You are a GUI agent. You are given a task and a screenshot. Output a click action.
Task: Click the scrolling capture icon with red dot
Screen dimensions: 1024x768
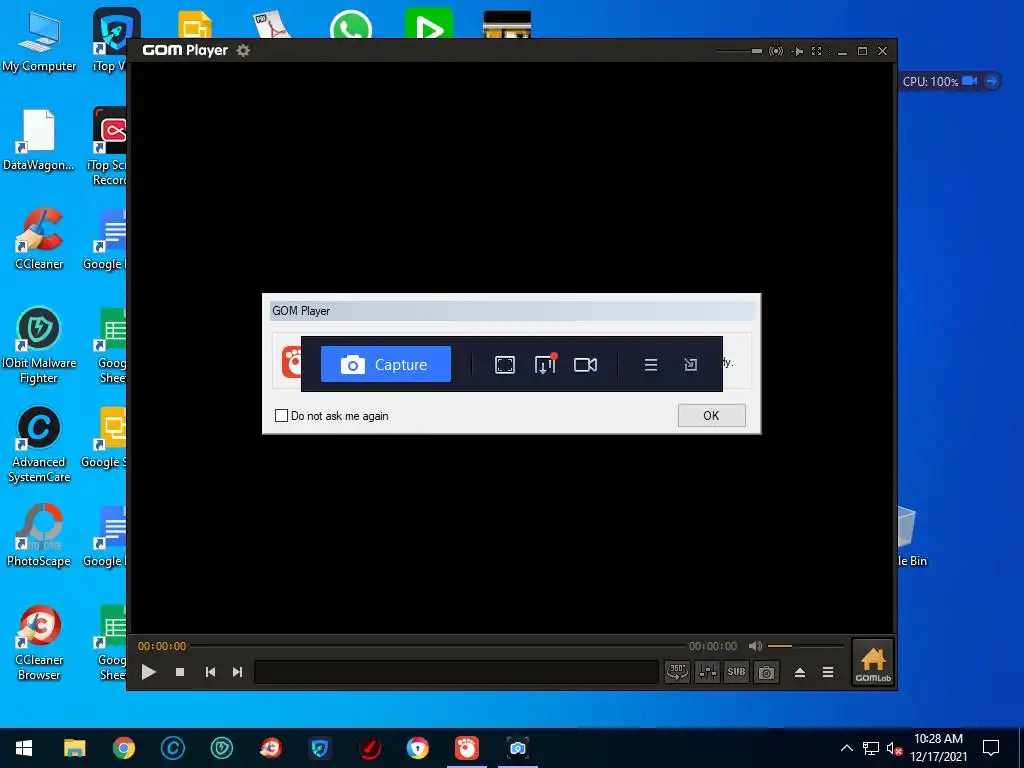pyautogui.click(x=545, y=364)
